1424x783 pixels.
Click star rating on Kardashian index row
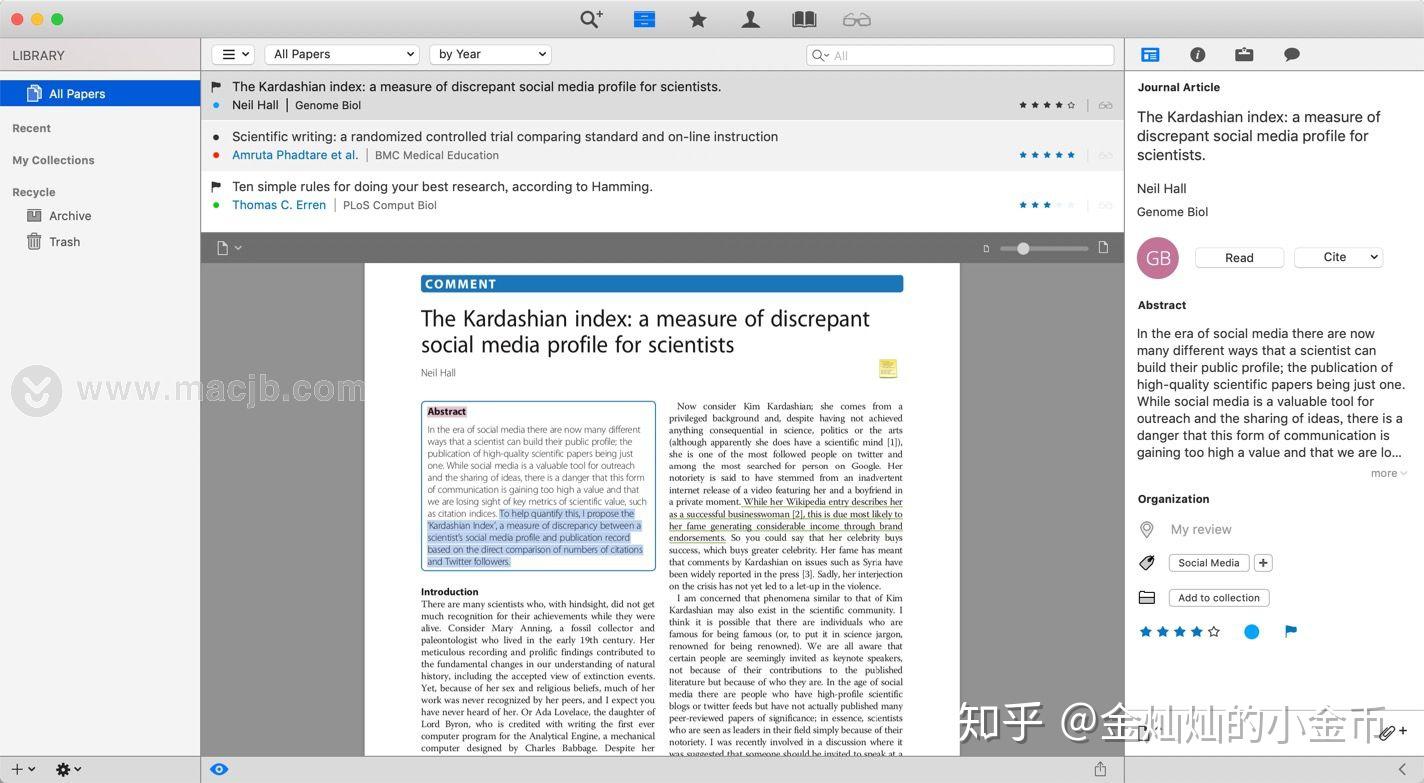1047,105
